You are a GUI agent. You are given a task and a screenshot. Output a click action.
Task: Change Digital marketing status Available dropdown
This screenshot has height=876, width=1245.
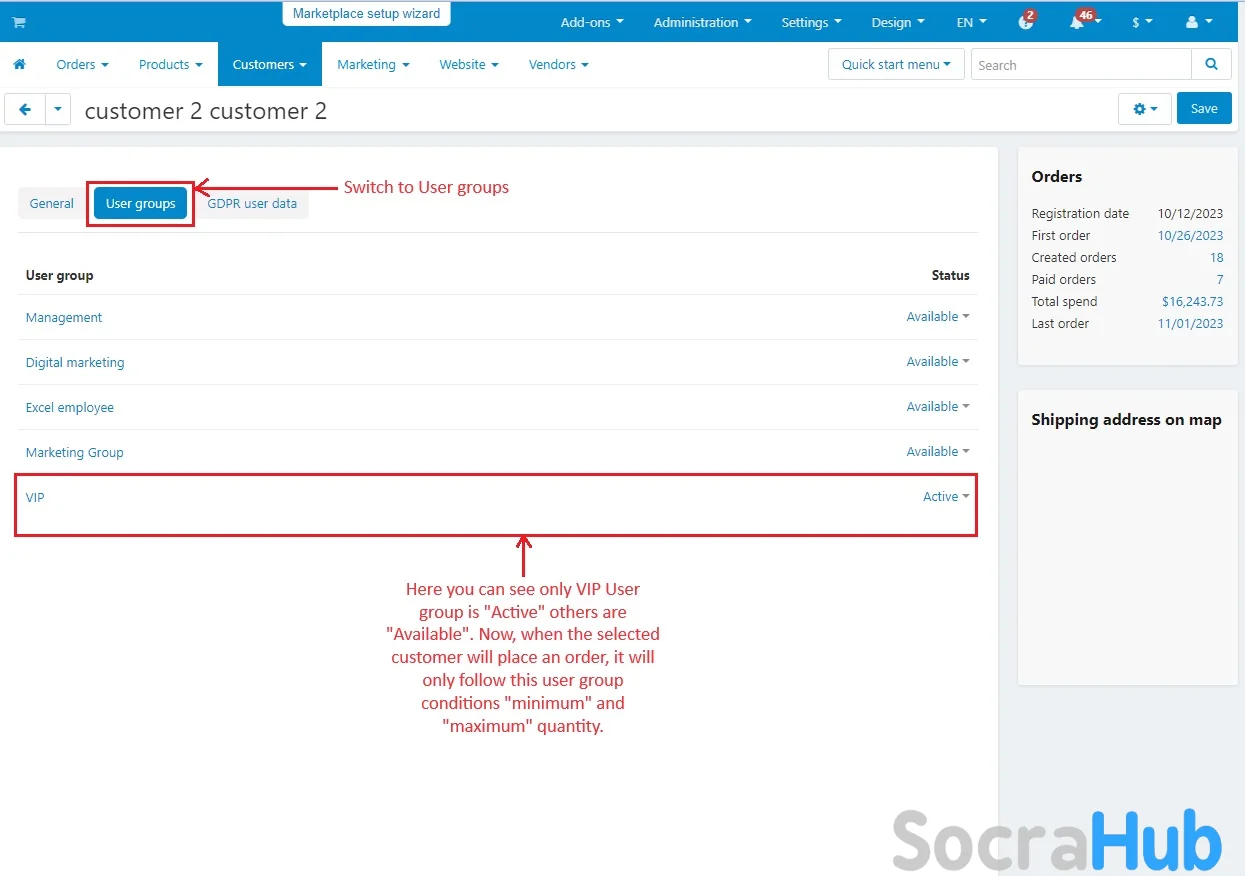pos(938,361)
